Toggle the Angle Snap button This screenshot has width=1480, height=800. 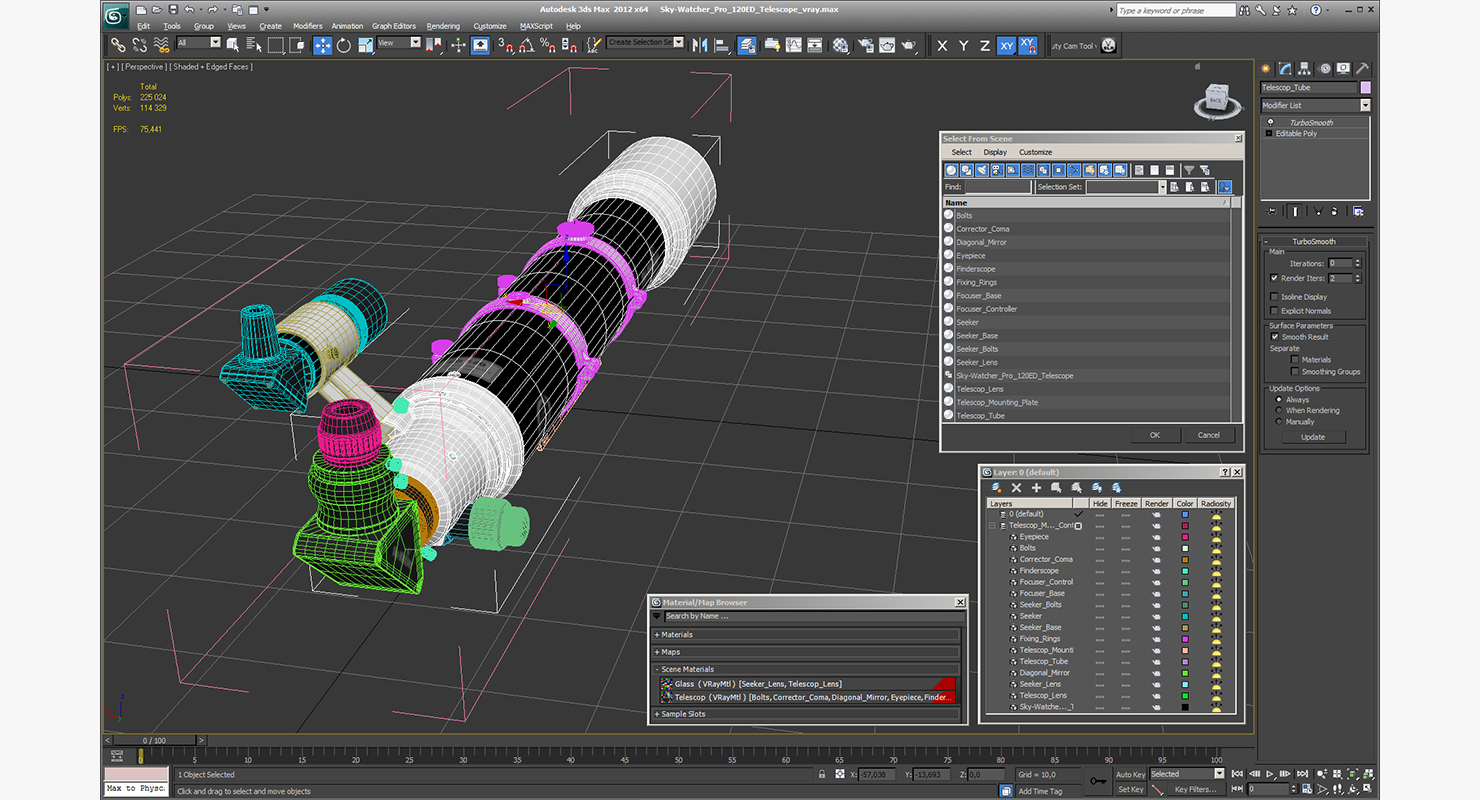coord(526,45)
